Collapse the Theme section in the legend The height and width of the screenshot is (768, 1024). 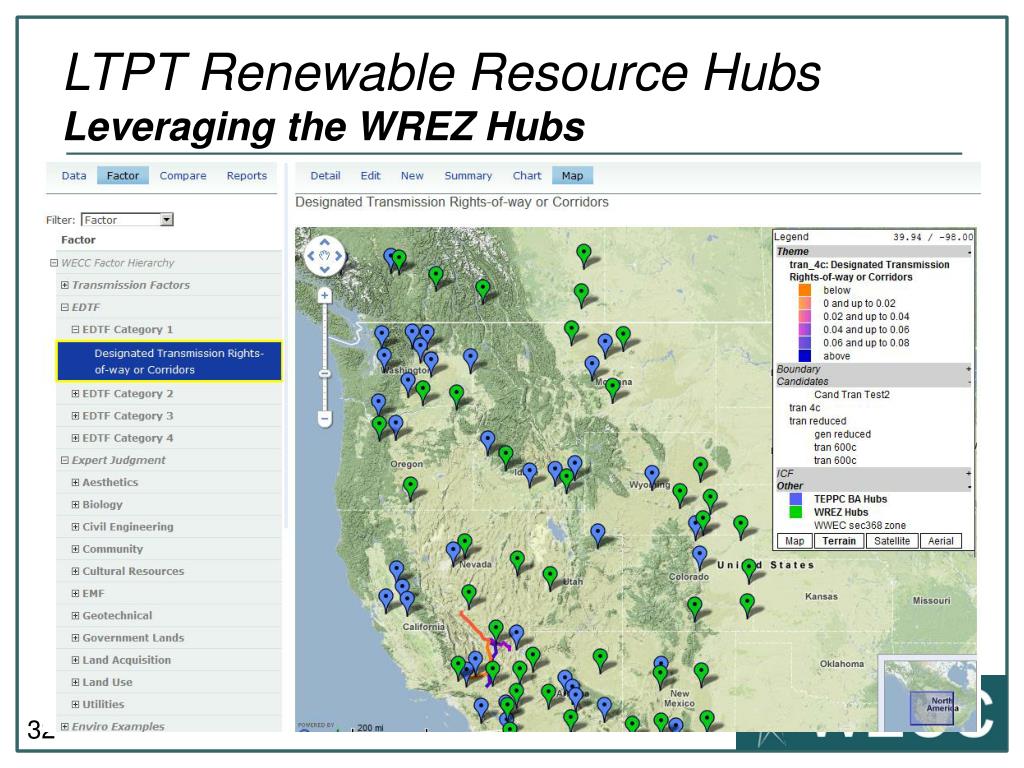coord(968,252)
